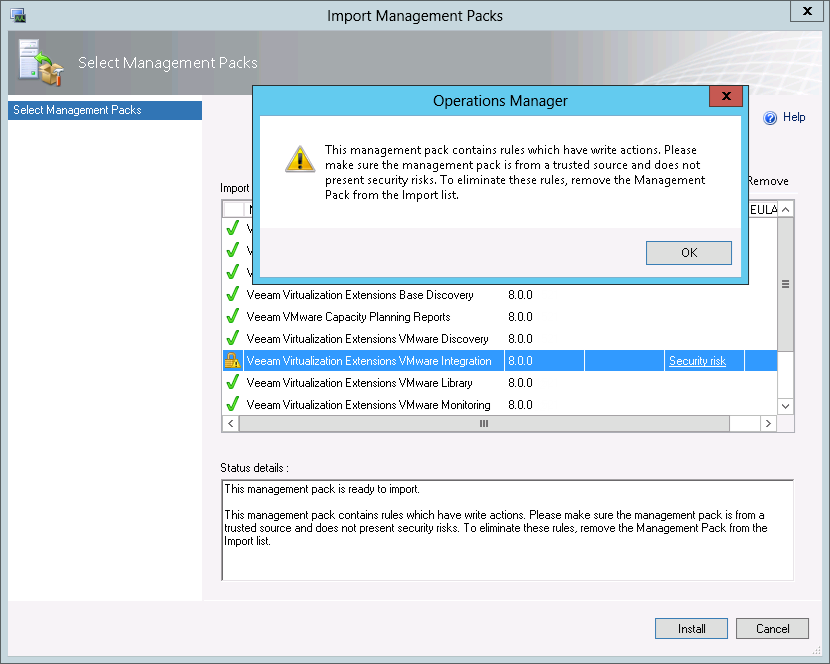830x664 pixels.
Task: Select Veeam Virtualization Extensions VMware Library
Action: point(359,383)
